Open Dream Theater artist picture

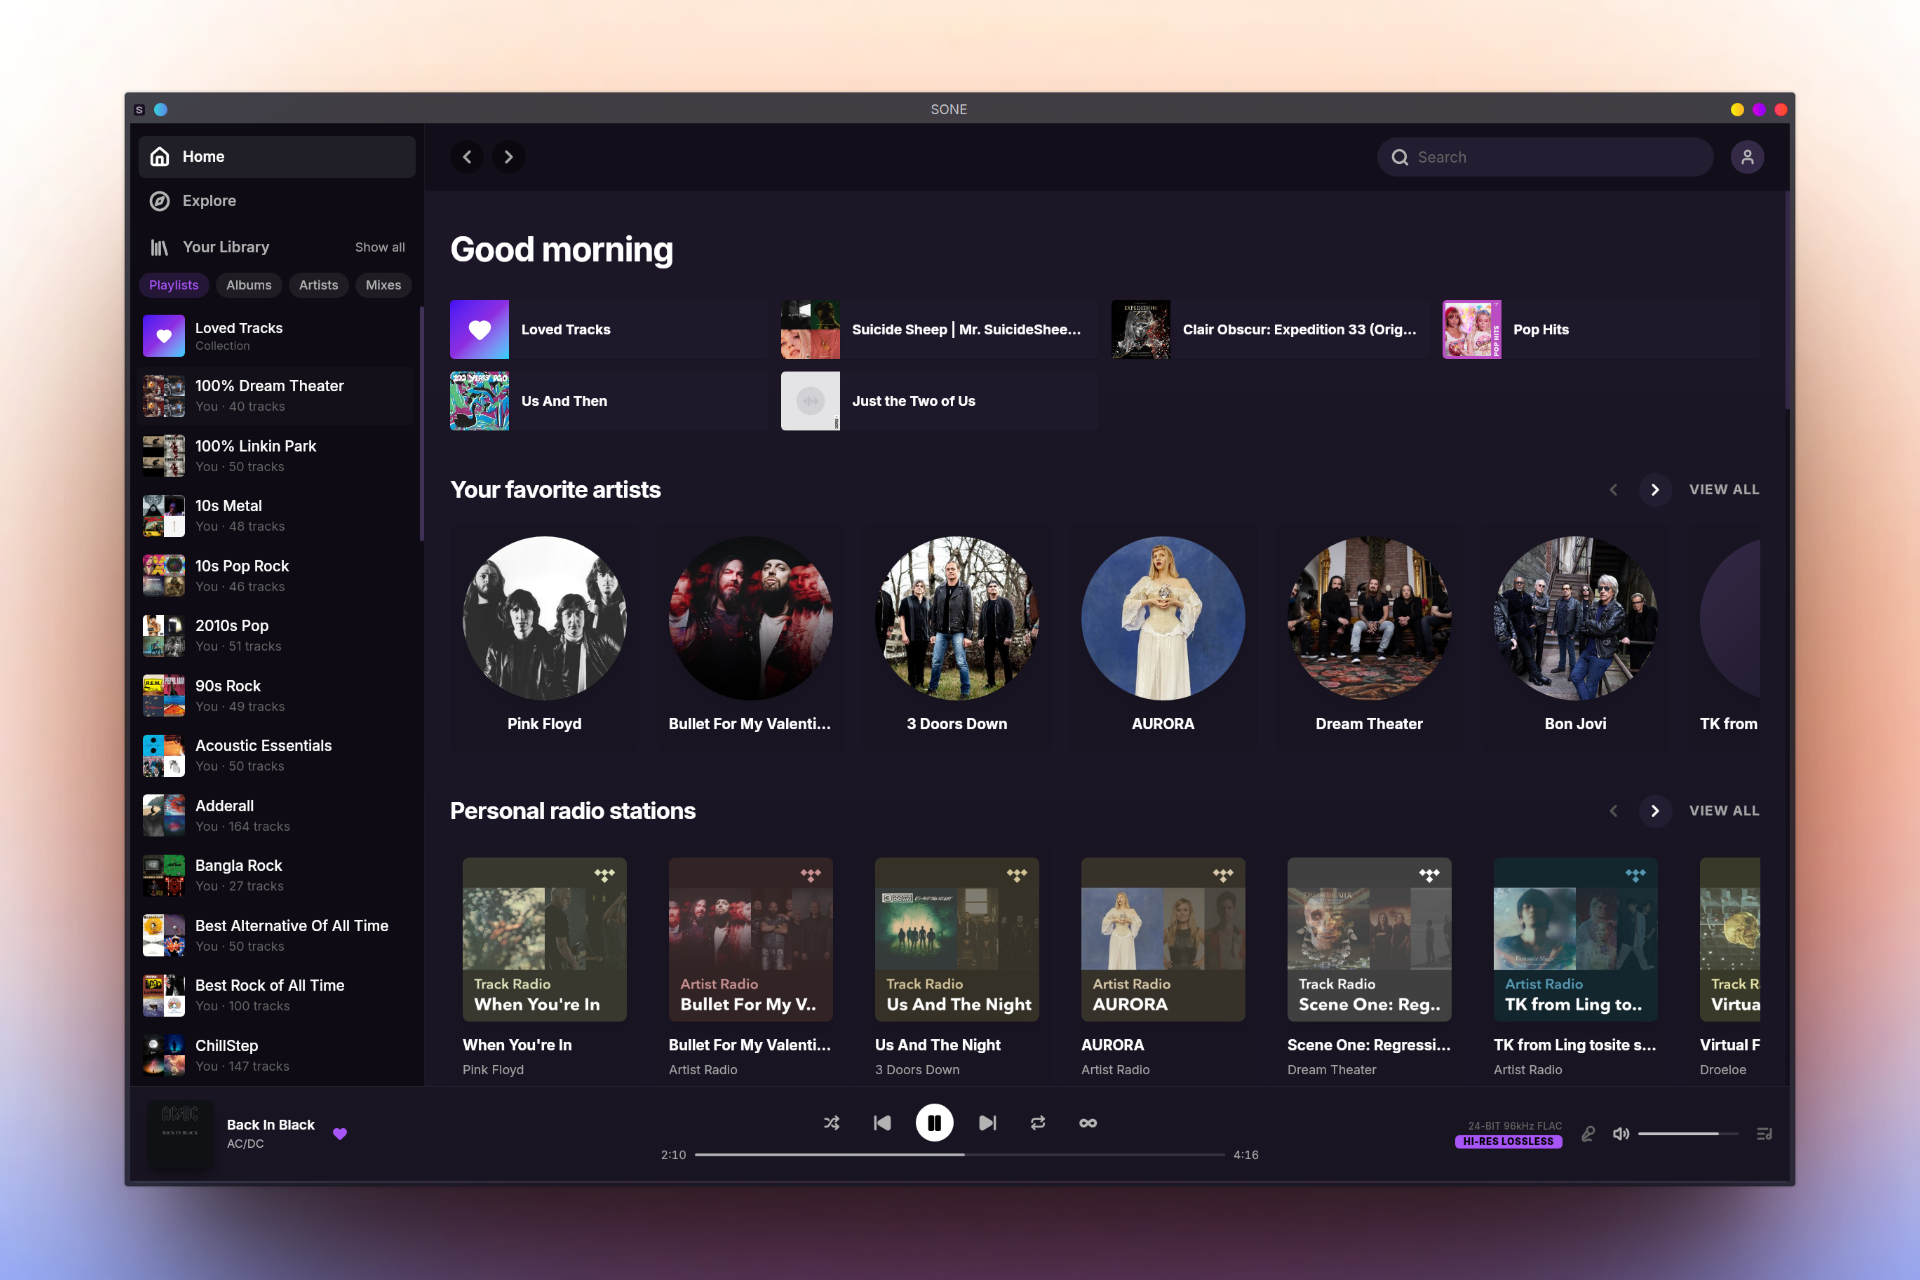pos(1369,618)
